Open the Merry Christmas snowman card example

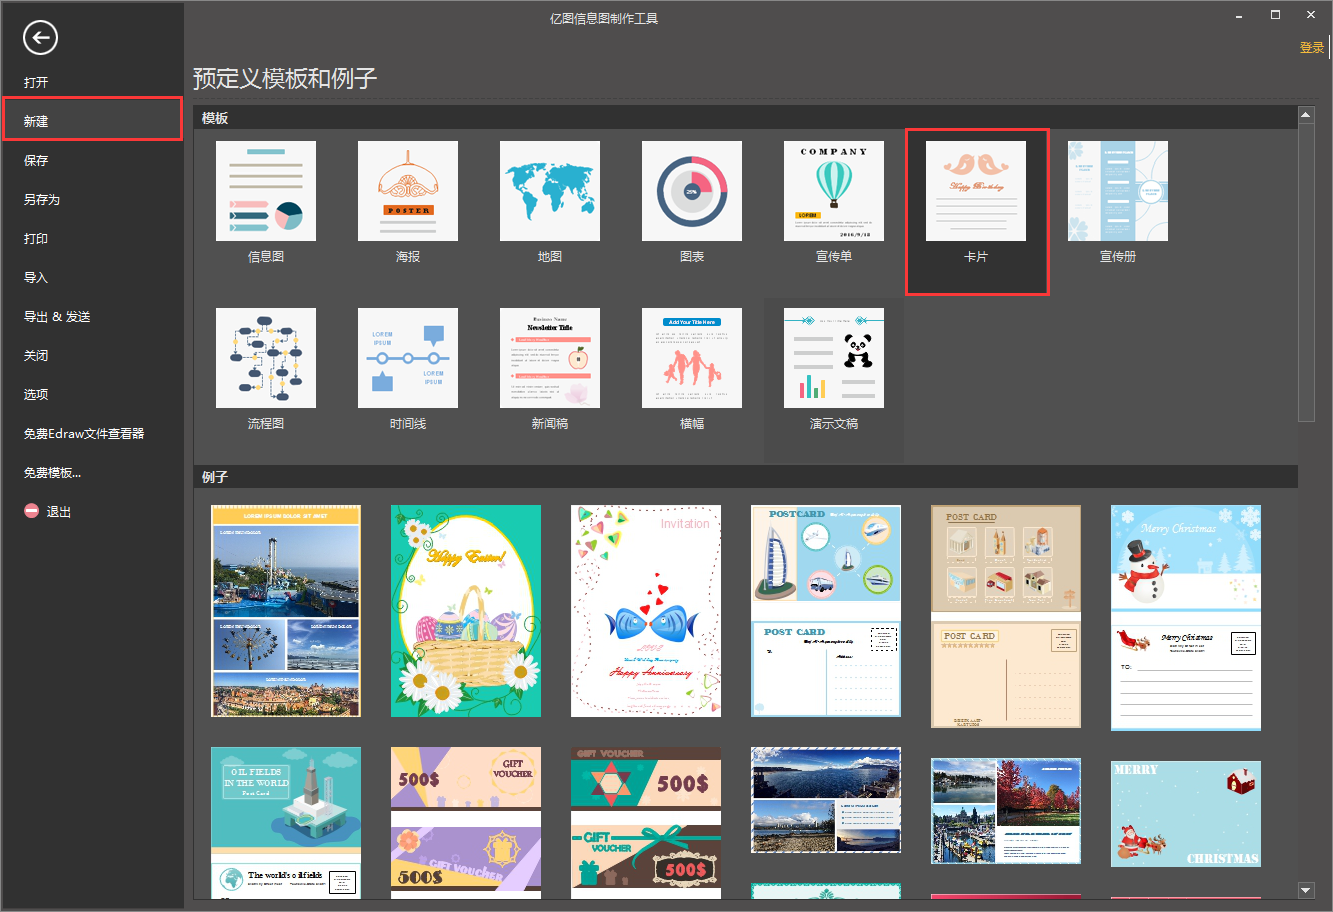point(1186,618)
